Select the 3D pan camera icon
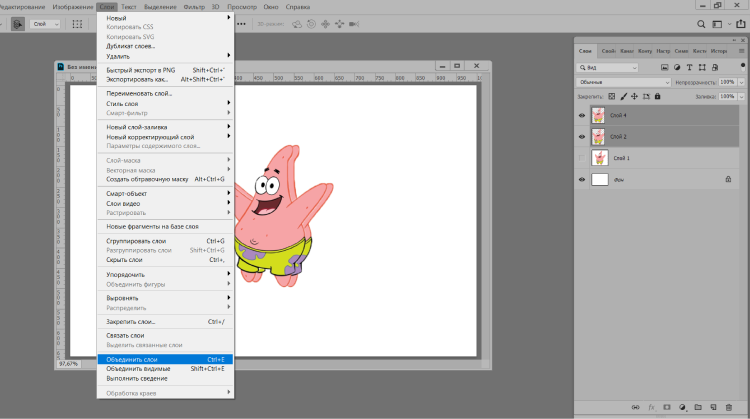750x419 pixels. pos(325,24)
